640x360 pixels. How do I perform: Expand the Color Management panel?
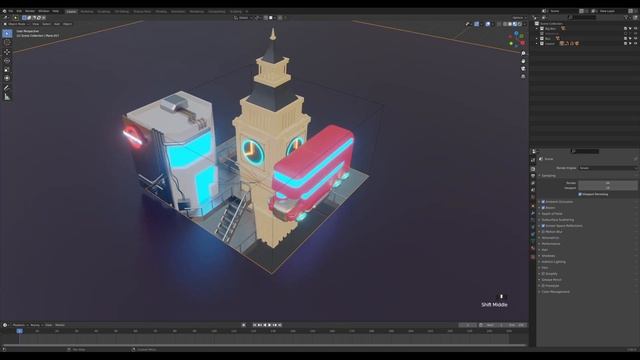click(555, 291)
